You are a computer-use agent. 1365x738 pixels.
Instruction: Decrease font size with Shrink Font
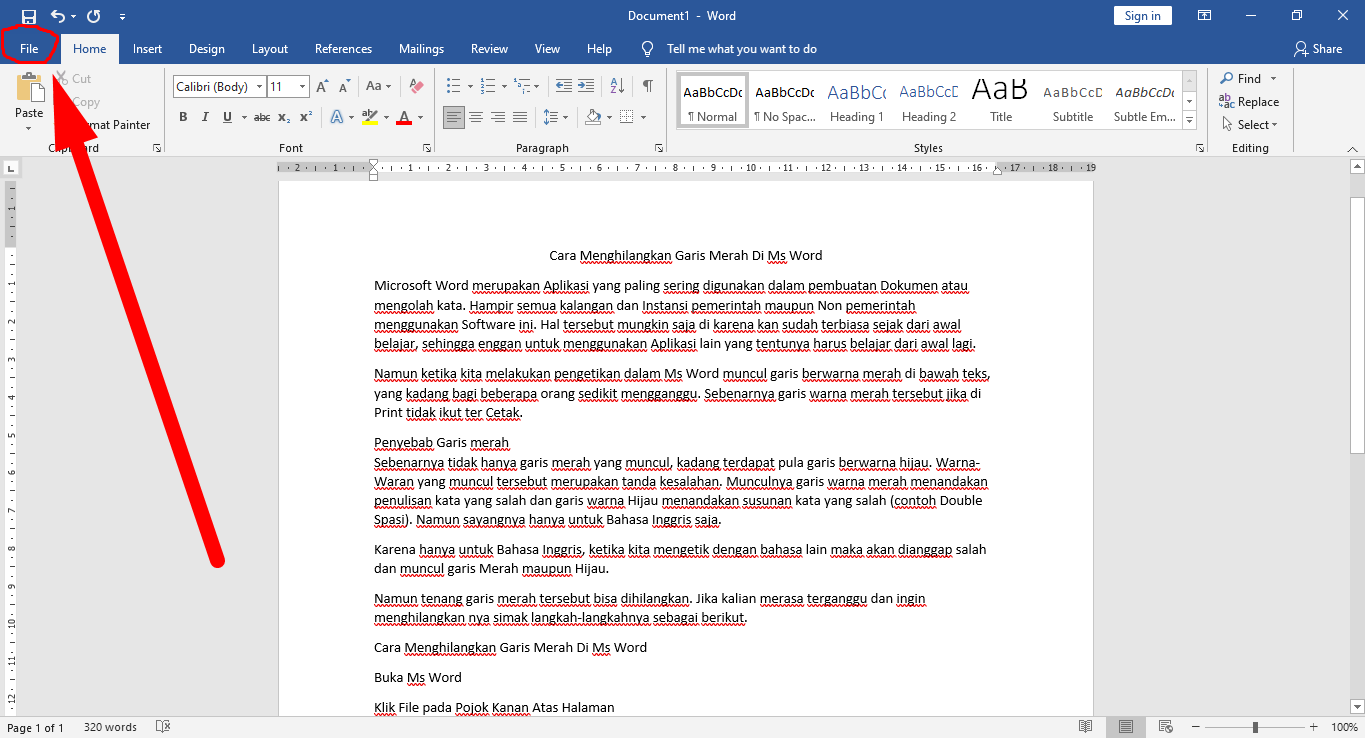343,87
